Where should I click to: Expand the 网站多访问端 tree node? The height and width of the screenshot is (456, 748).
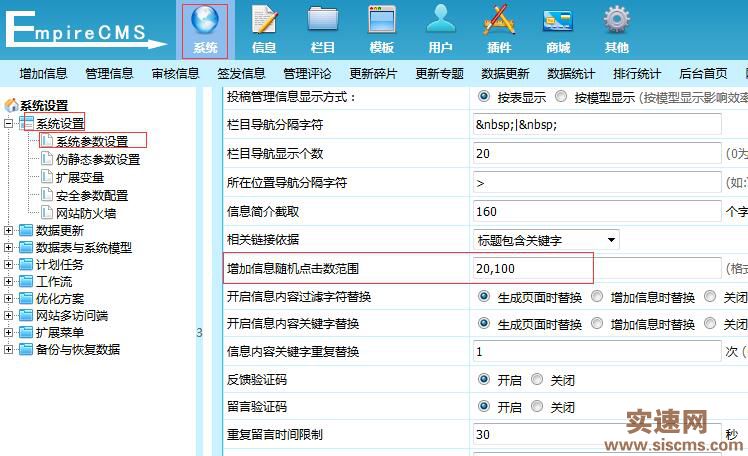[8, 315]
